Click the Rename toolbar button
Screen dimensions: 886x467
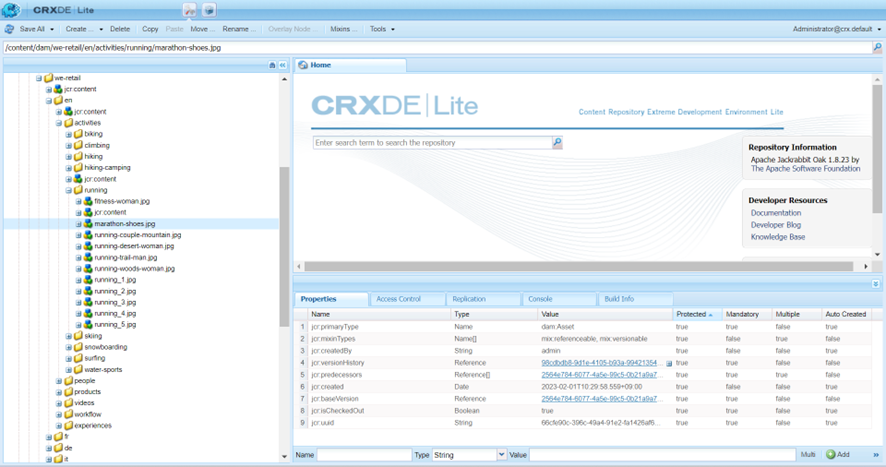[x=238, y=29]
